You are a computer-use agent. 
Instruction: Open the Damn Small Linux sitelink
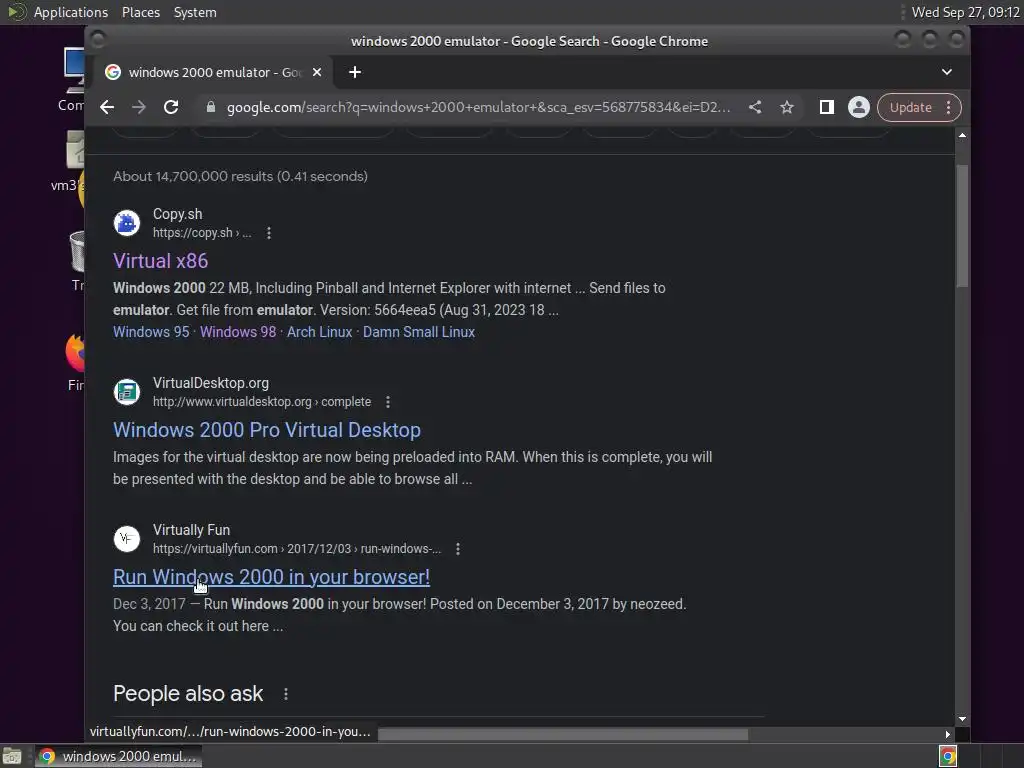click(x=419, y=332)
